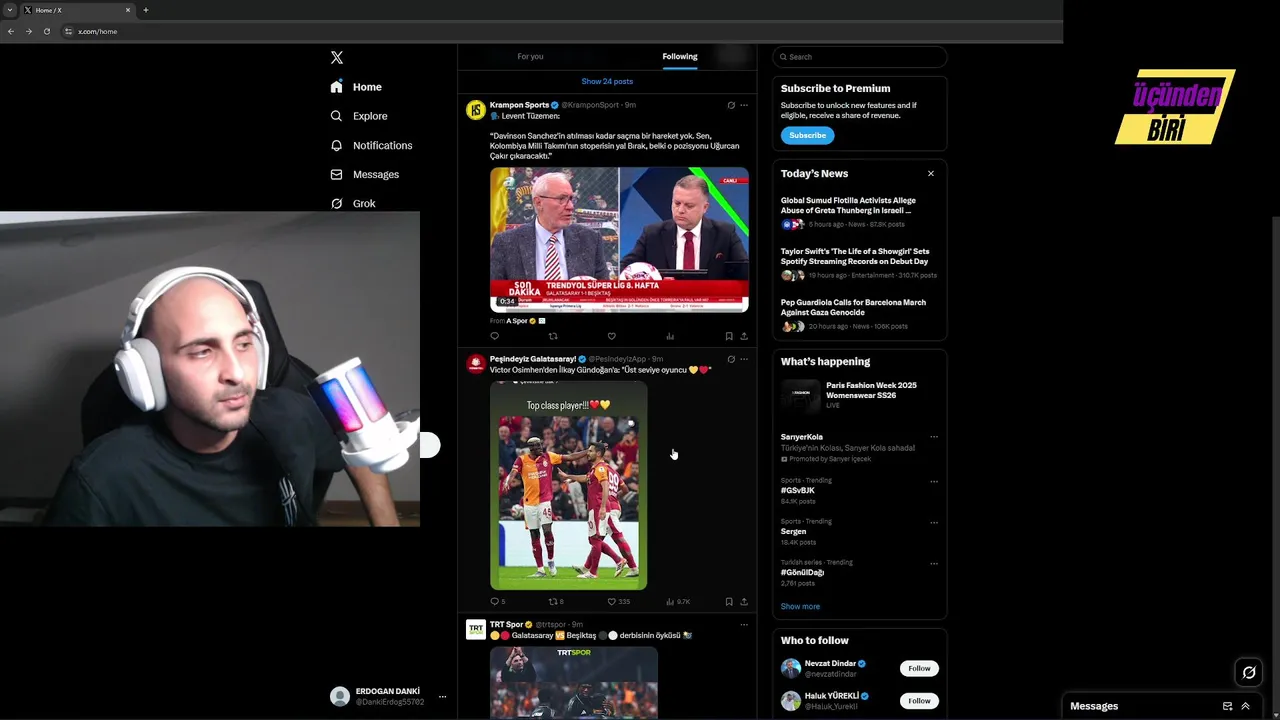Open more options for SarıyerKola trend
The height and width of the screenshot is (720, 1280).
click(x=934, y=437)
